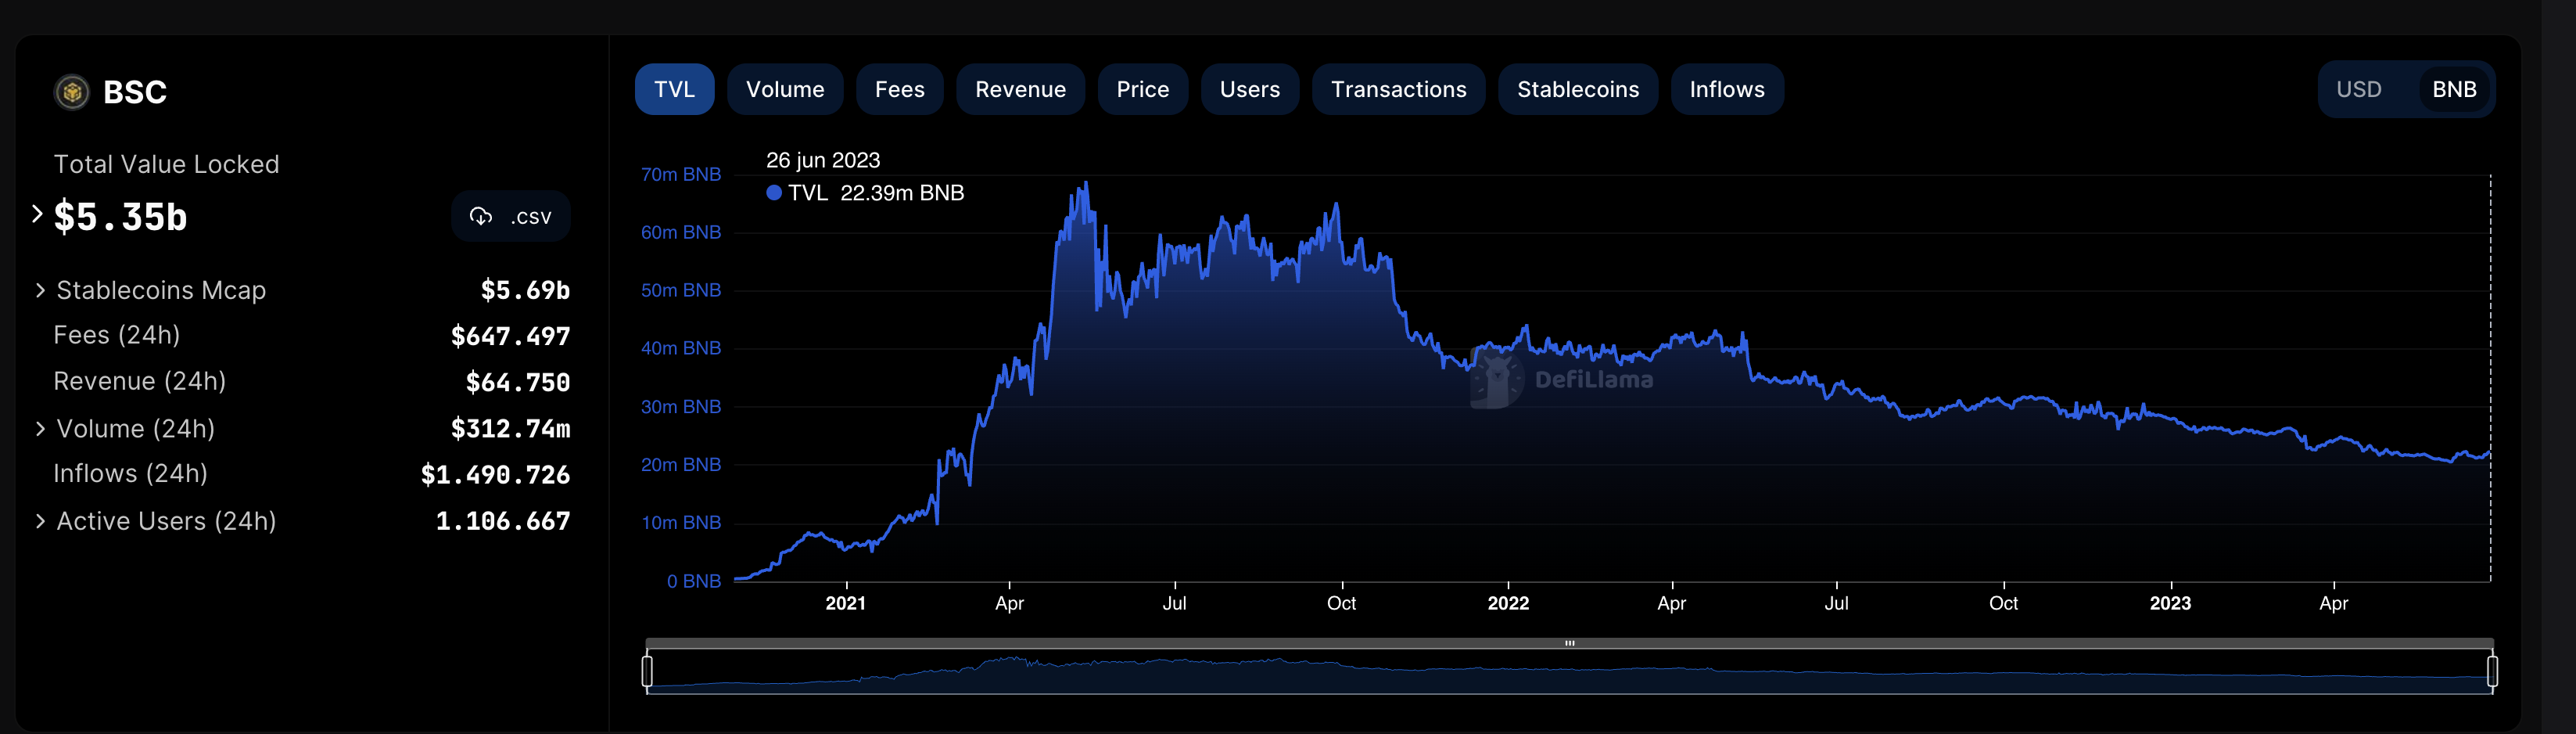2576x734 pixels.
Task: Show the Revenue chart
Action: tap(1020, 90)
